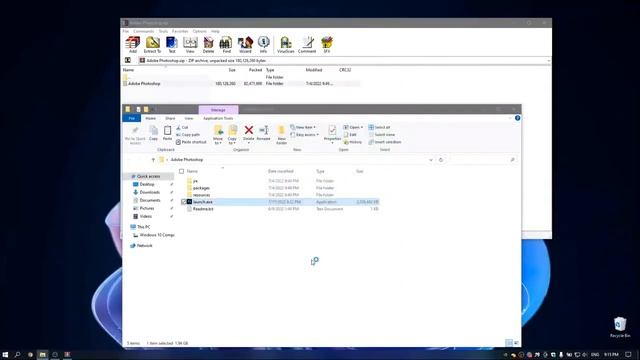Click the Manage contextual tab
640x360 pixels.
click(x=218, y=110)
